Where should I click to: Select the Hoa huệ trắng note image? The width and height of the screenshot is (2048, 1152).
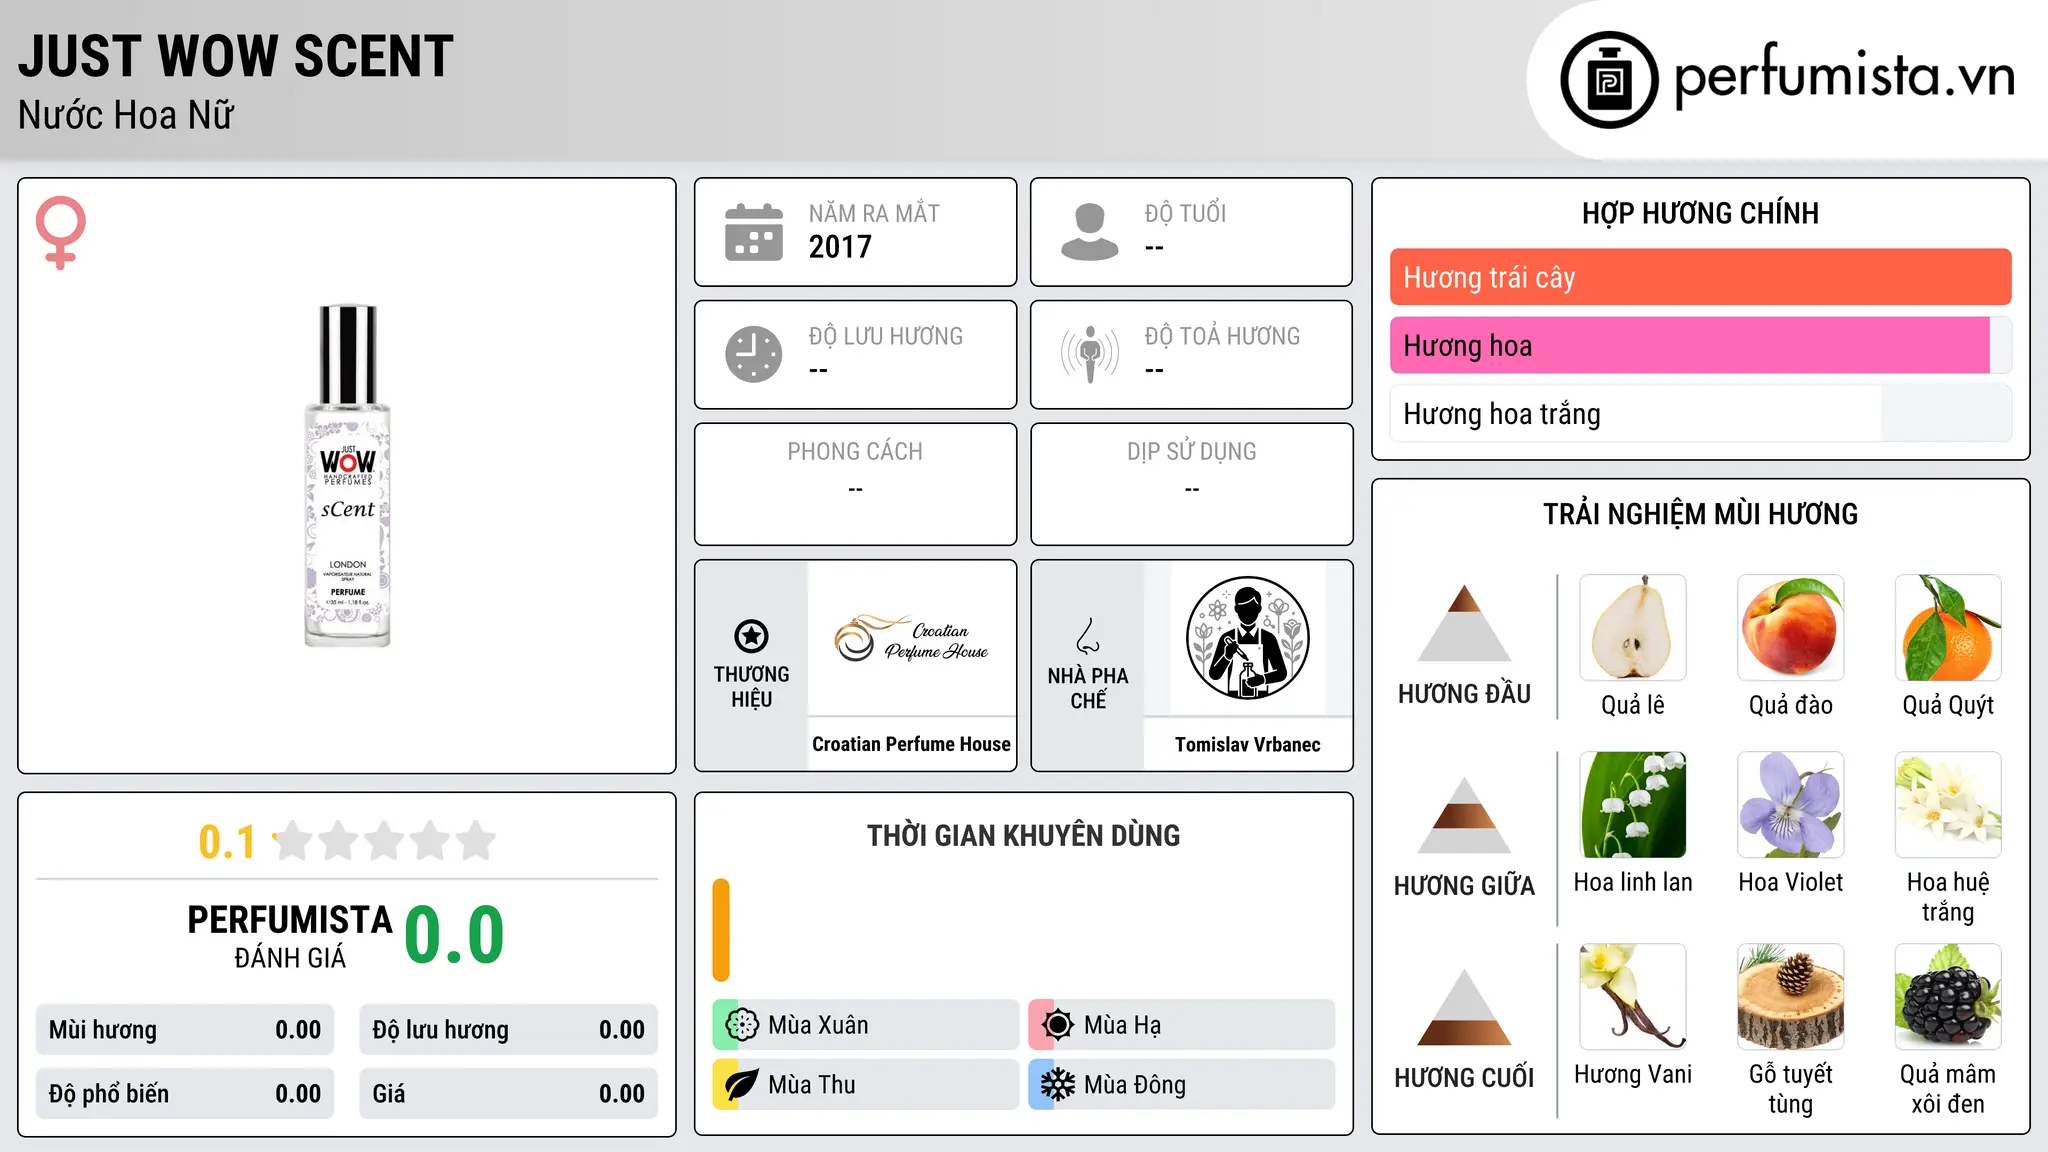(1948, 805)
